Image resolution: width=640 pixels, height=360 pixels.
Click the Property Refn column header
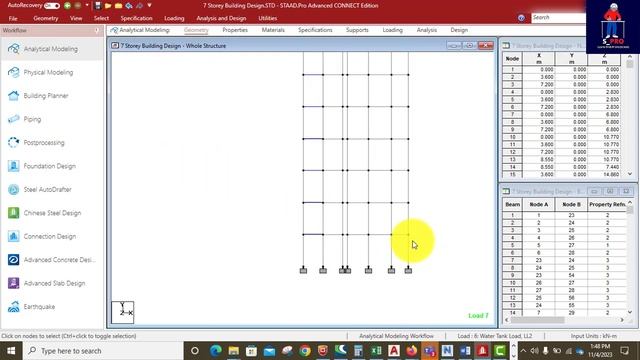[607, 204]
